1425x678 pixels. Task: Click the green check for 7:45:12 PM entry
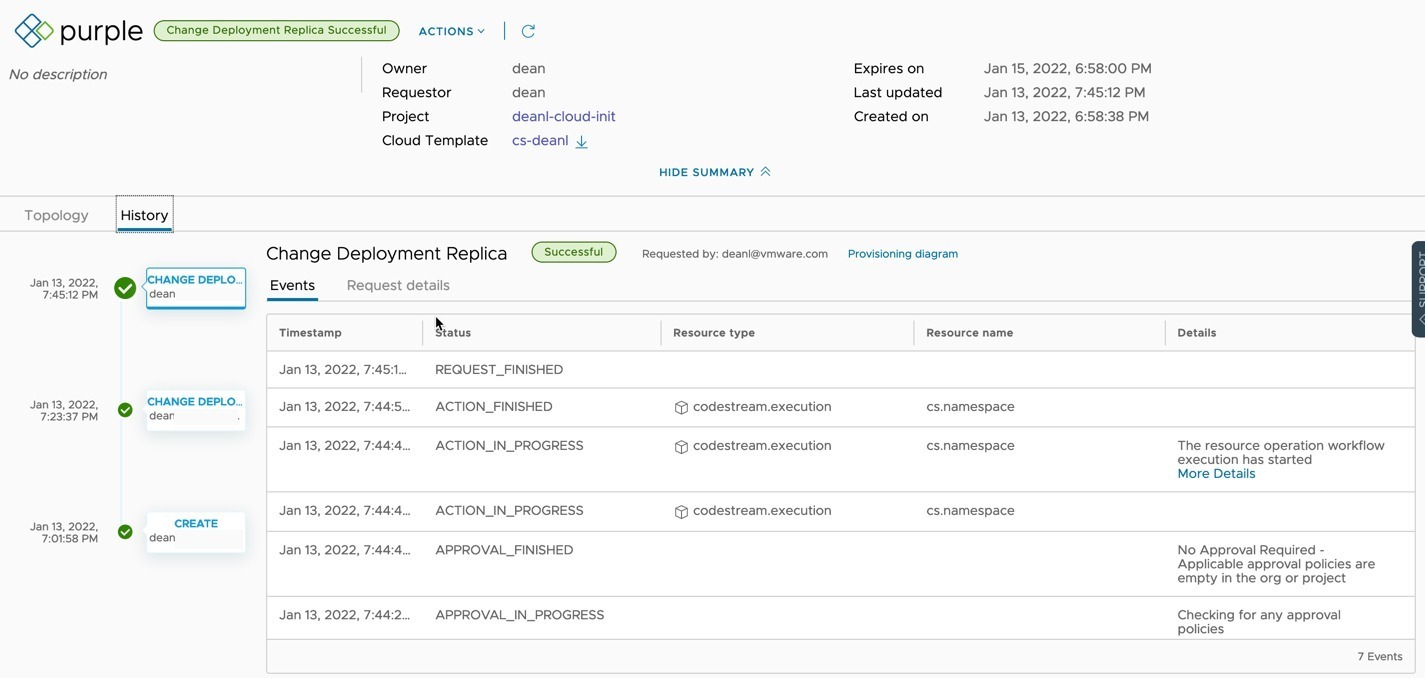[x=125, y=288]
